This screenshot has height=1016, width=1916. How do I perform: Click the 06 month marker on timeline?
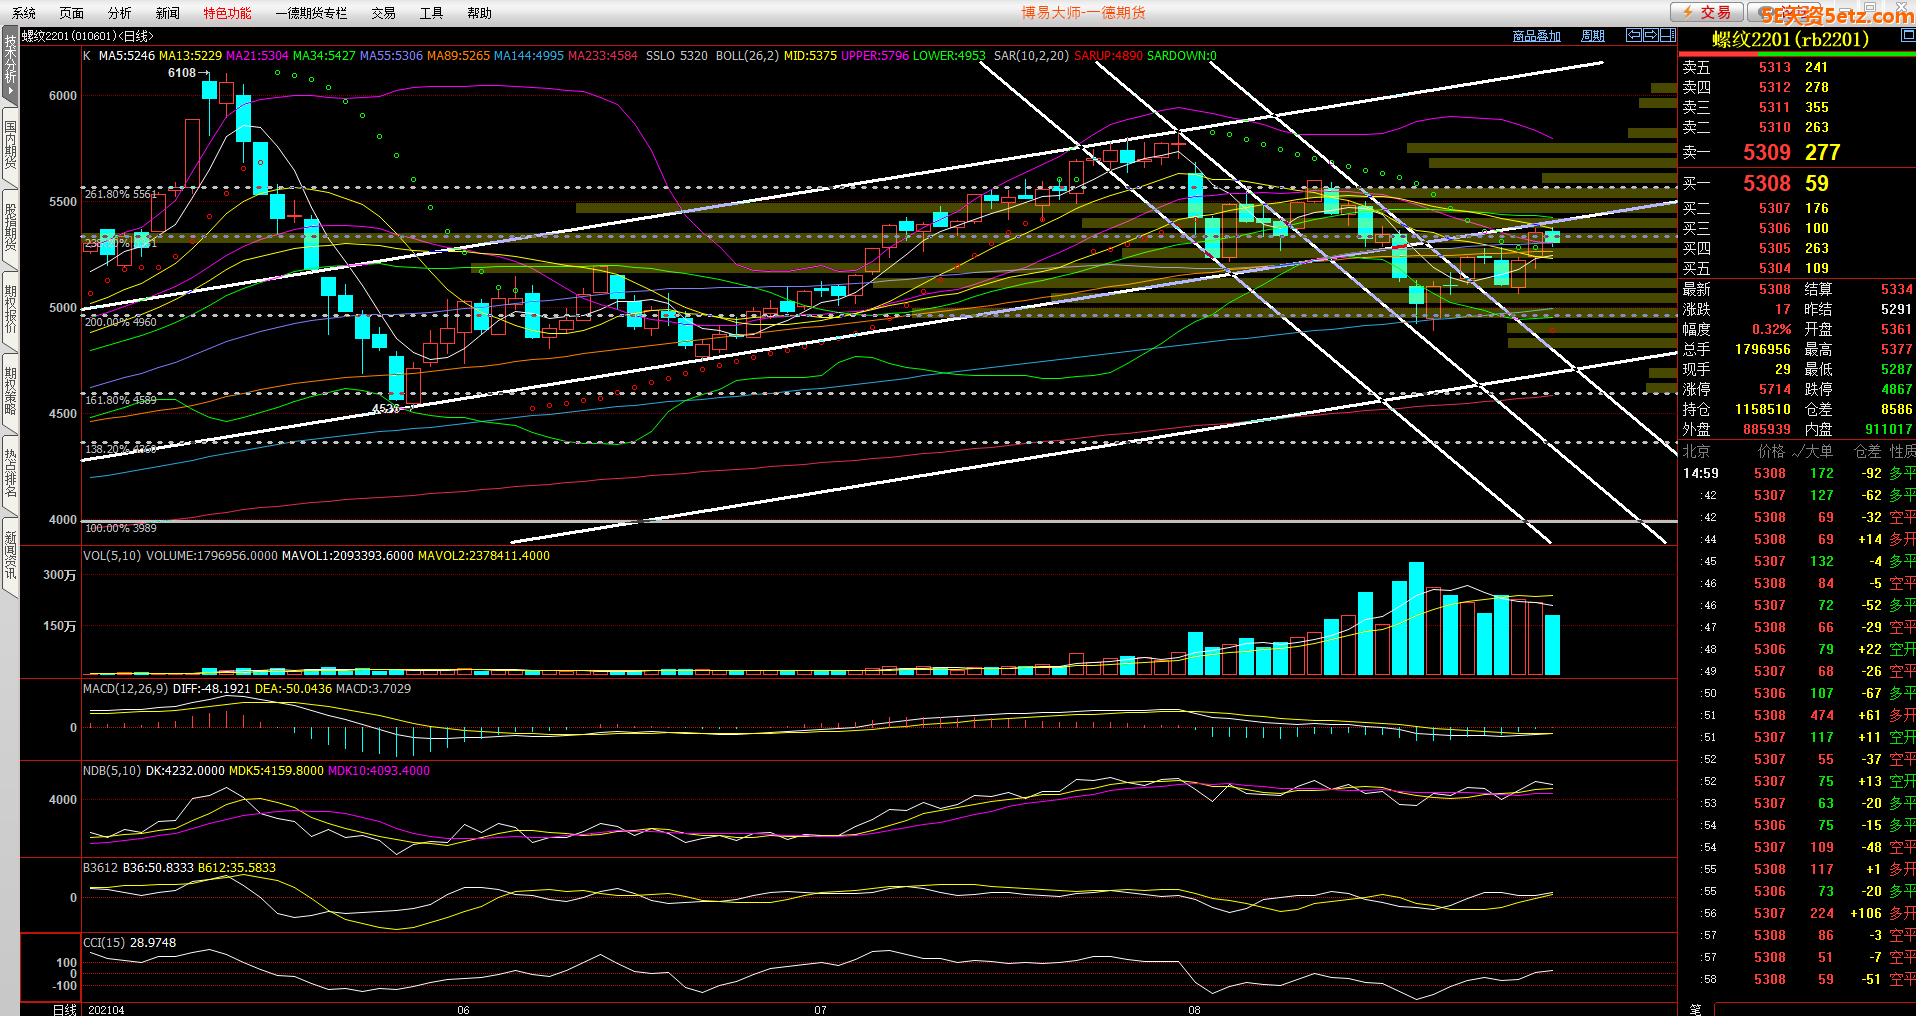click(x=463, y=1010)
